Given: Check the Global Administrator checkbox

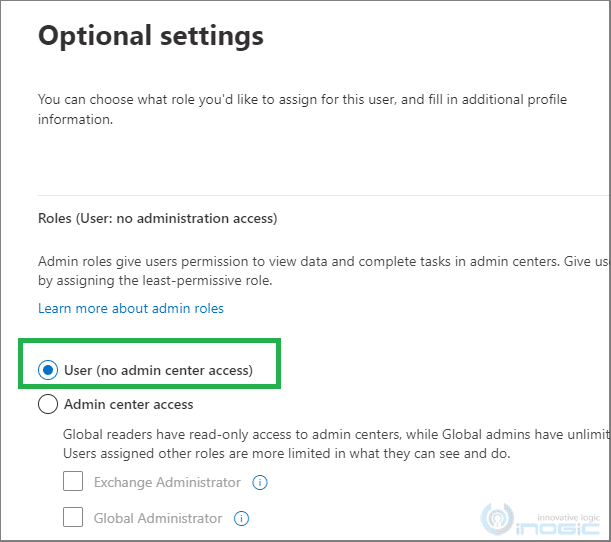Looking at the screenshot, I should pyautogui.click(x=73, y=517).
